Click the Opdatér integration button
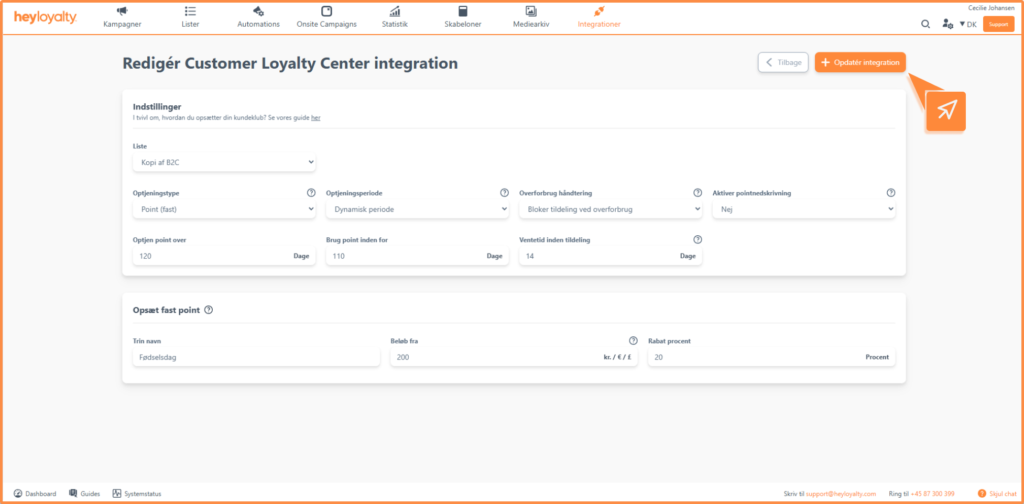 (x=860, y=63)
